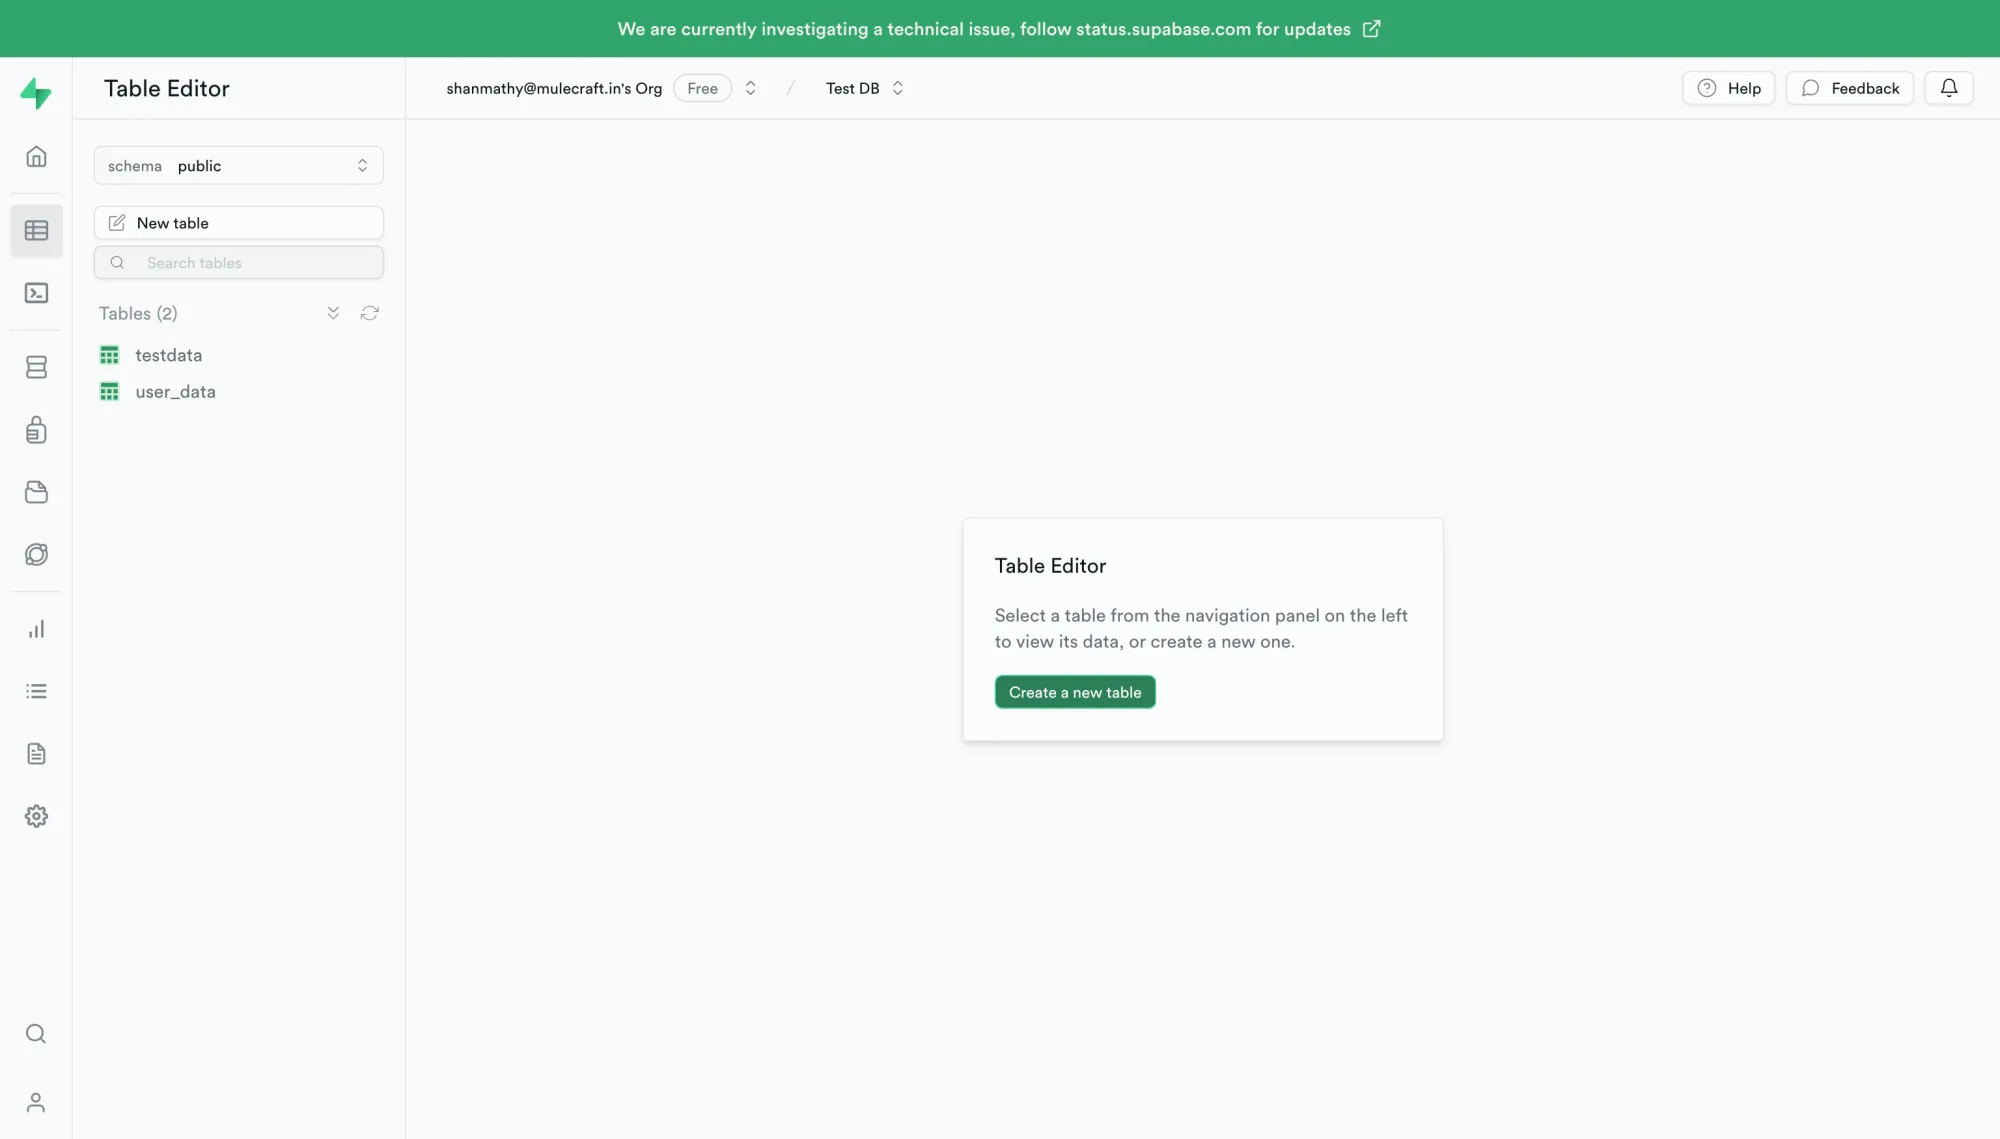Open the Authentication lock icon
This screenshot has height=1139, width=2000.
coord(36,430)
